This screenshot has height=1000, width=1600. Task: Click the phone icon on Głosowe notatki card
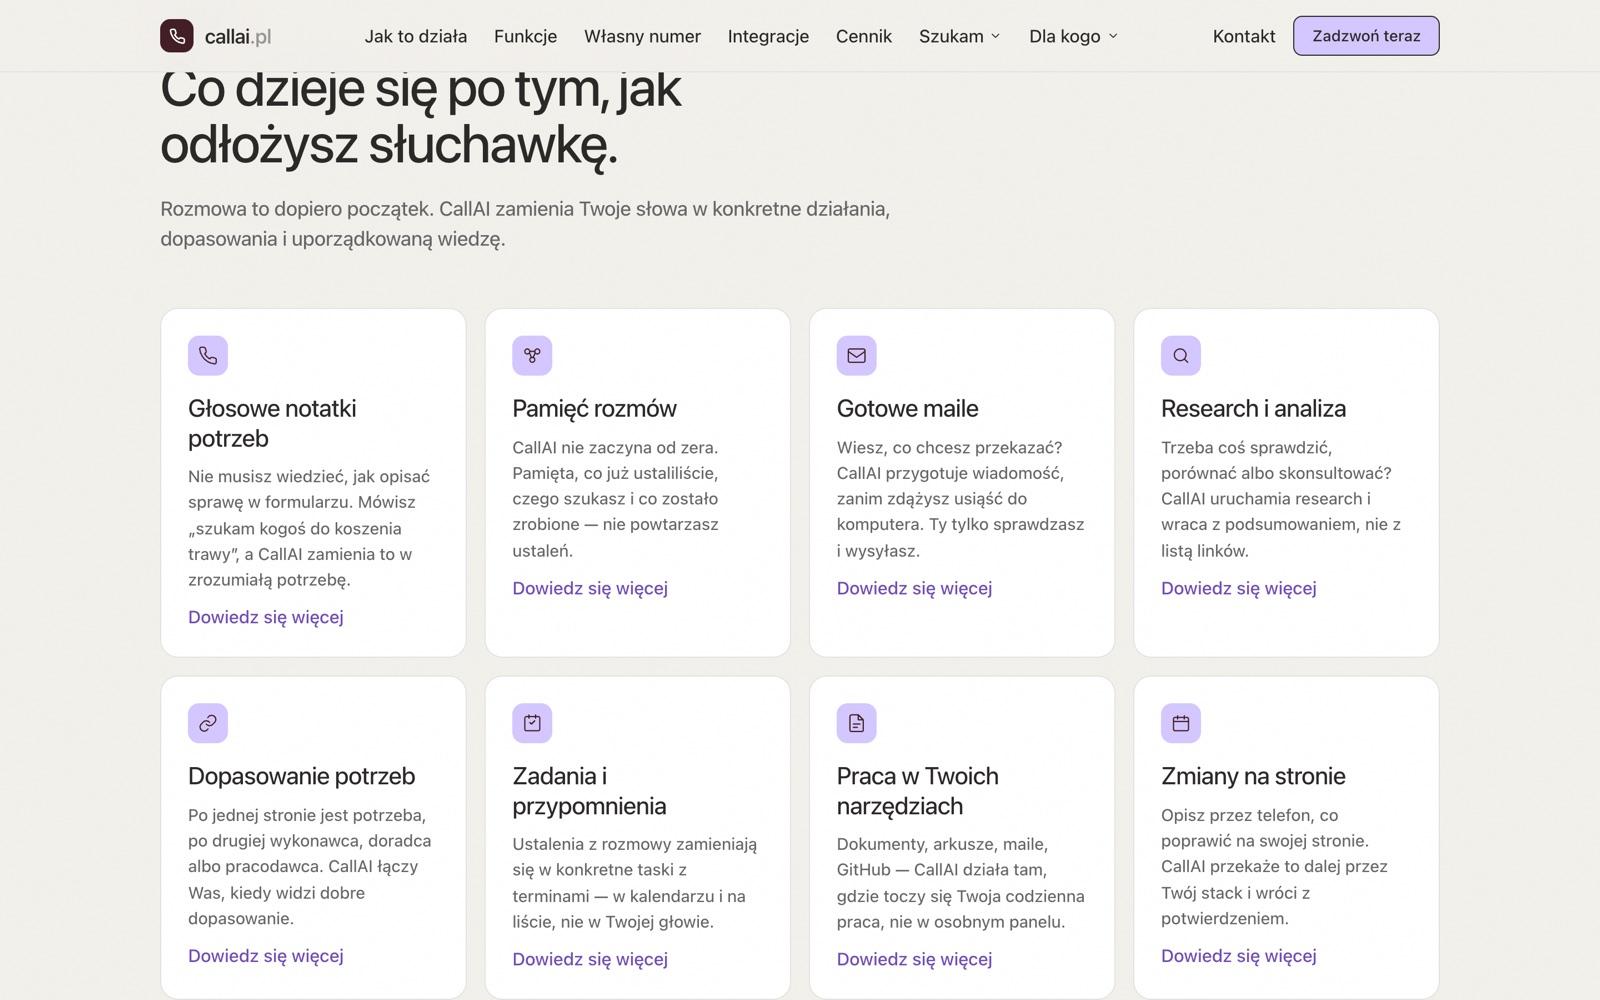click(208, 355)
